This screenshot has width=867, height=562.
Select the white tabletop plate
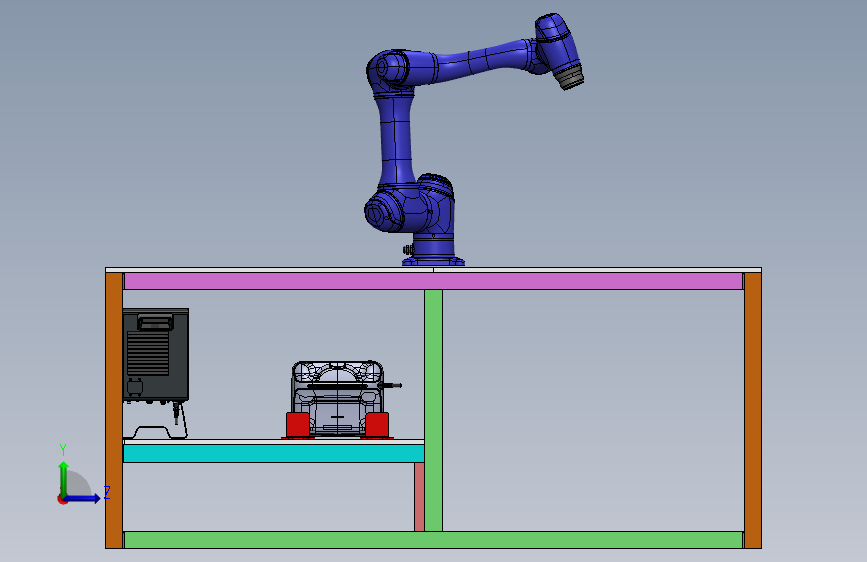pyautogui.click(x=434, y=270)
